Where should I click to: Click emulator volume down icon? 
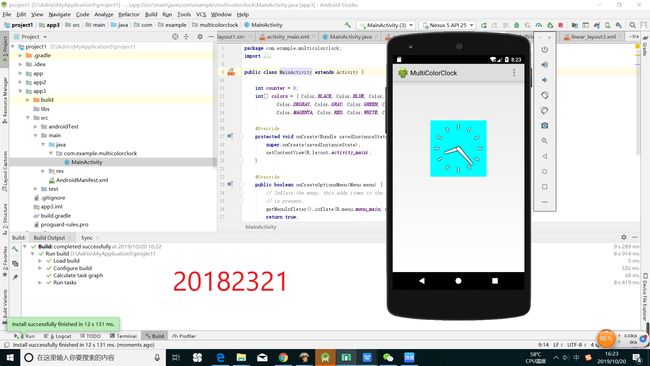[x=545, y=80]
